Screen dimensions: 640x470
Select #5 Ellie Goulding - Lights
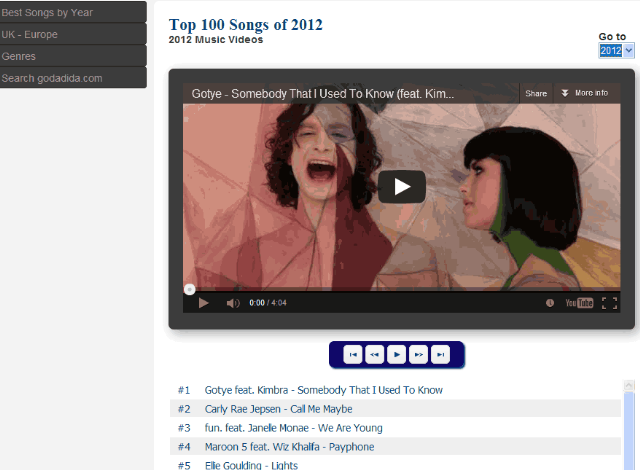pyautogui.click(x=395, y=464)
